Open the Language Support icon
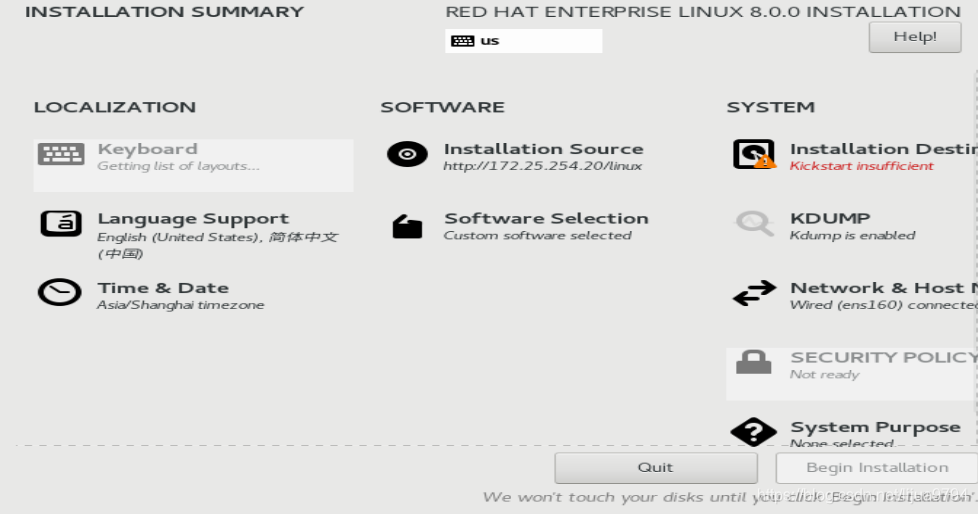Screen dimensions: 978x514 pos(61,223)
